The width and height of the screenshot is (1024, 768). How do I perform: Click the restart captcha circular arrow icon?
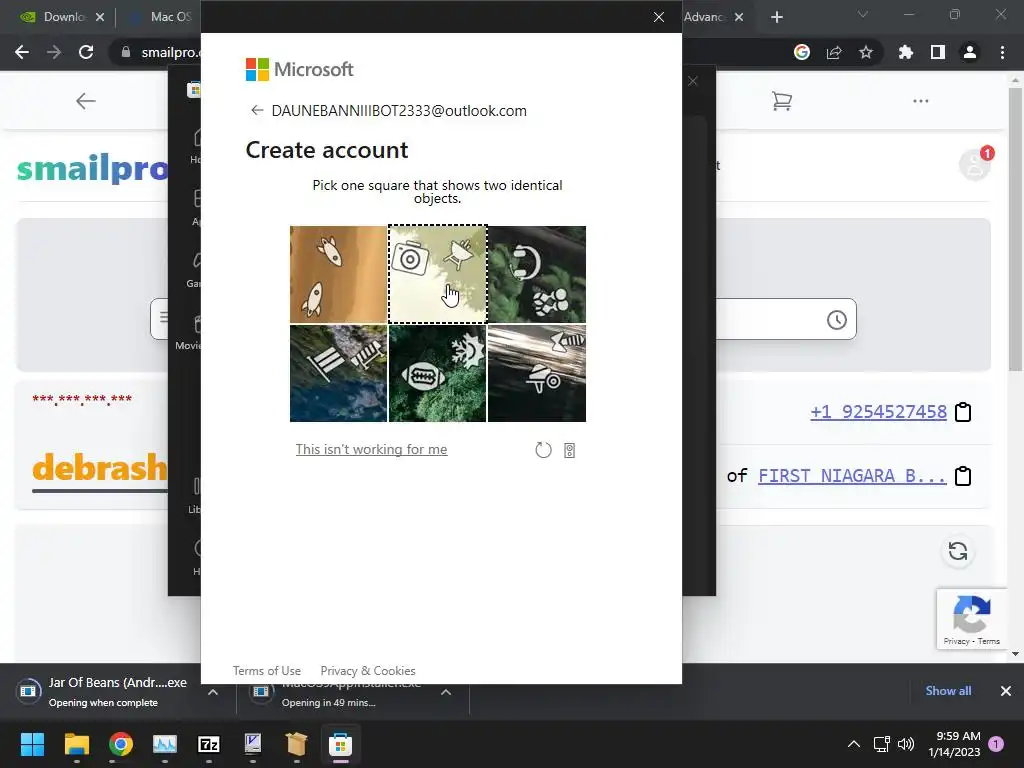(543, 450)
